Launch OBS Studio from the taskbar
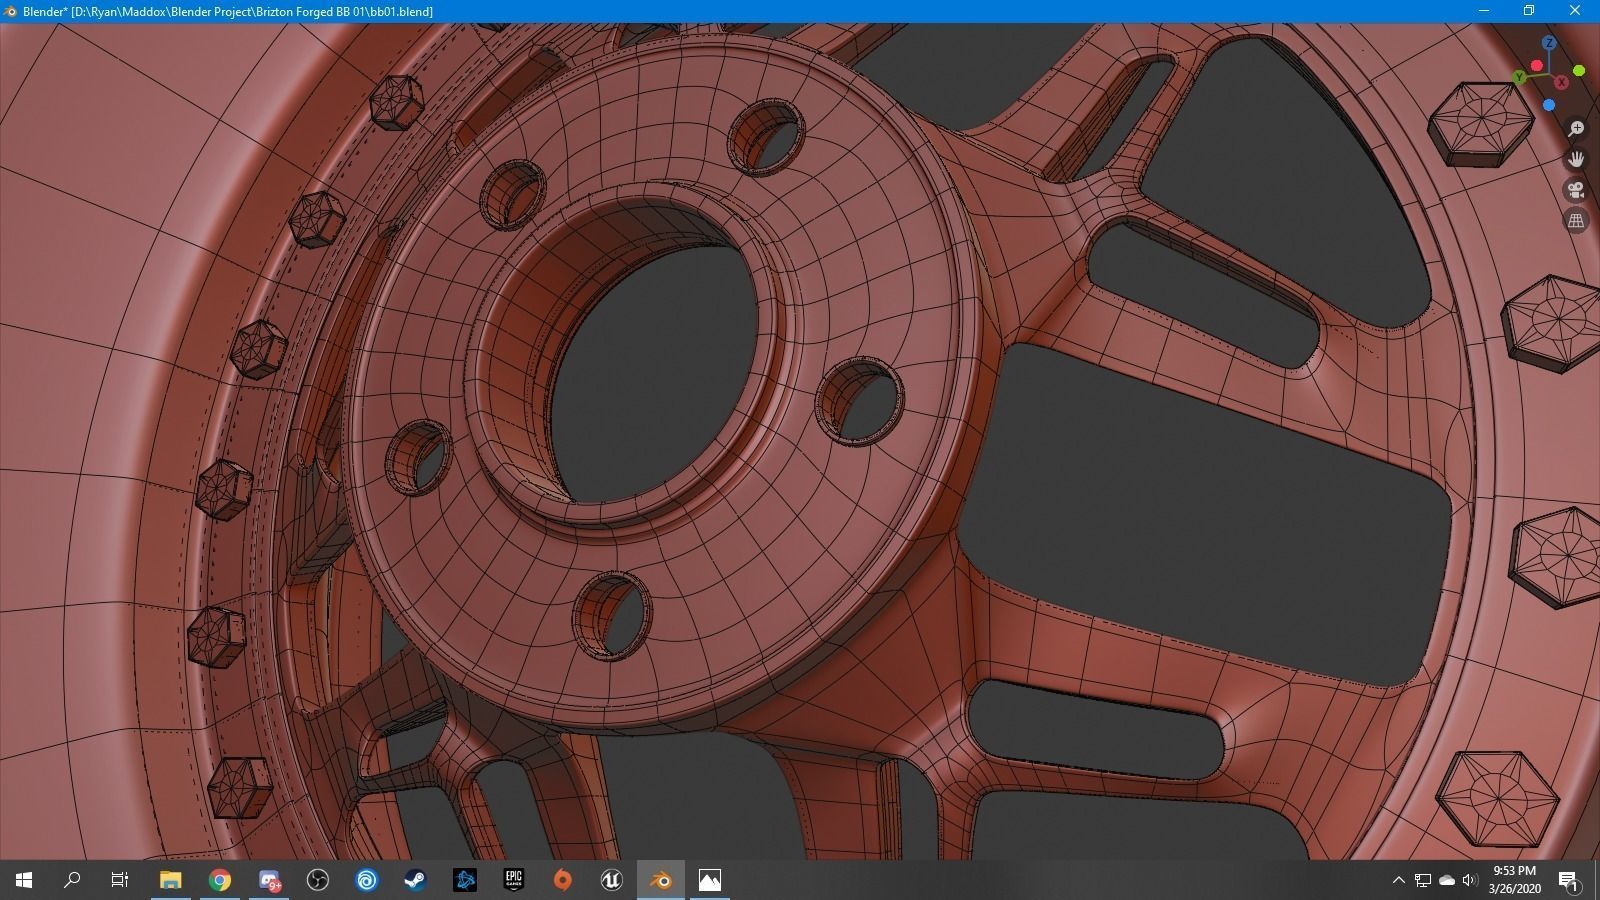This screenshot has height=900, width=1600. click(x=318, y=880)
